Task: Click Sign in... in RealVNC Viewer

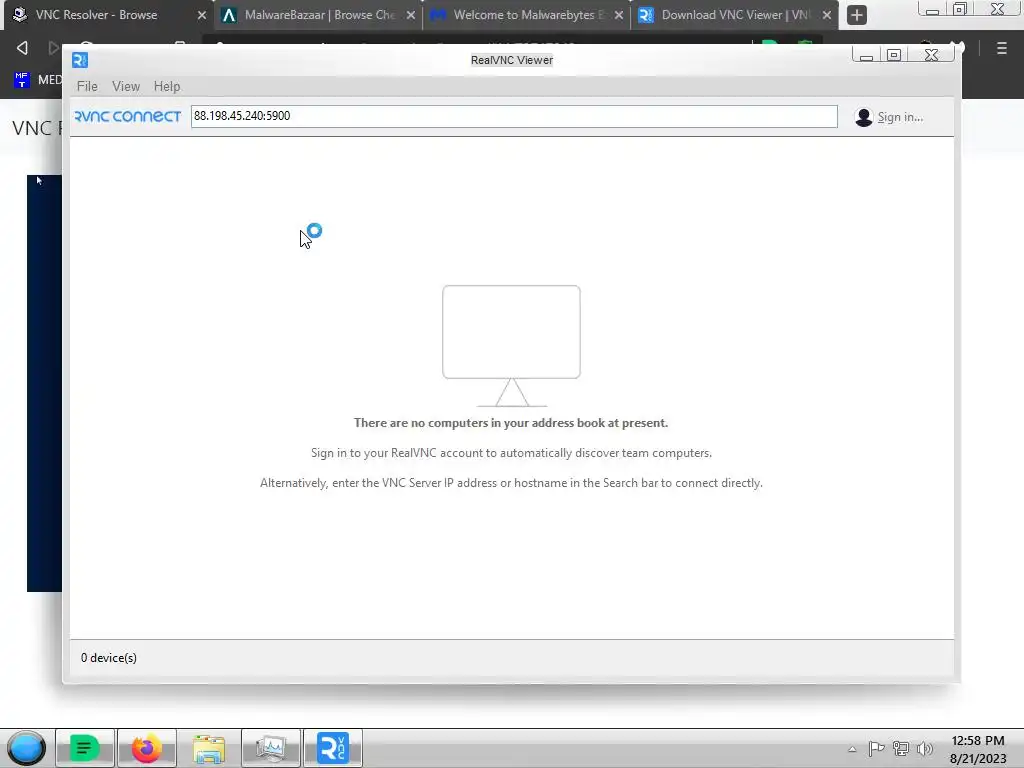Action: (x=900, y=117)
